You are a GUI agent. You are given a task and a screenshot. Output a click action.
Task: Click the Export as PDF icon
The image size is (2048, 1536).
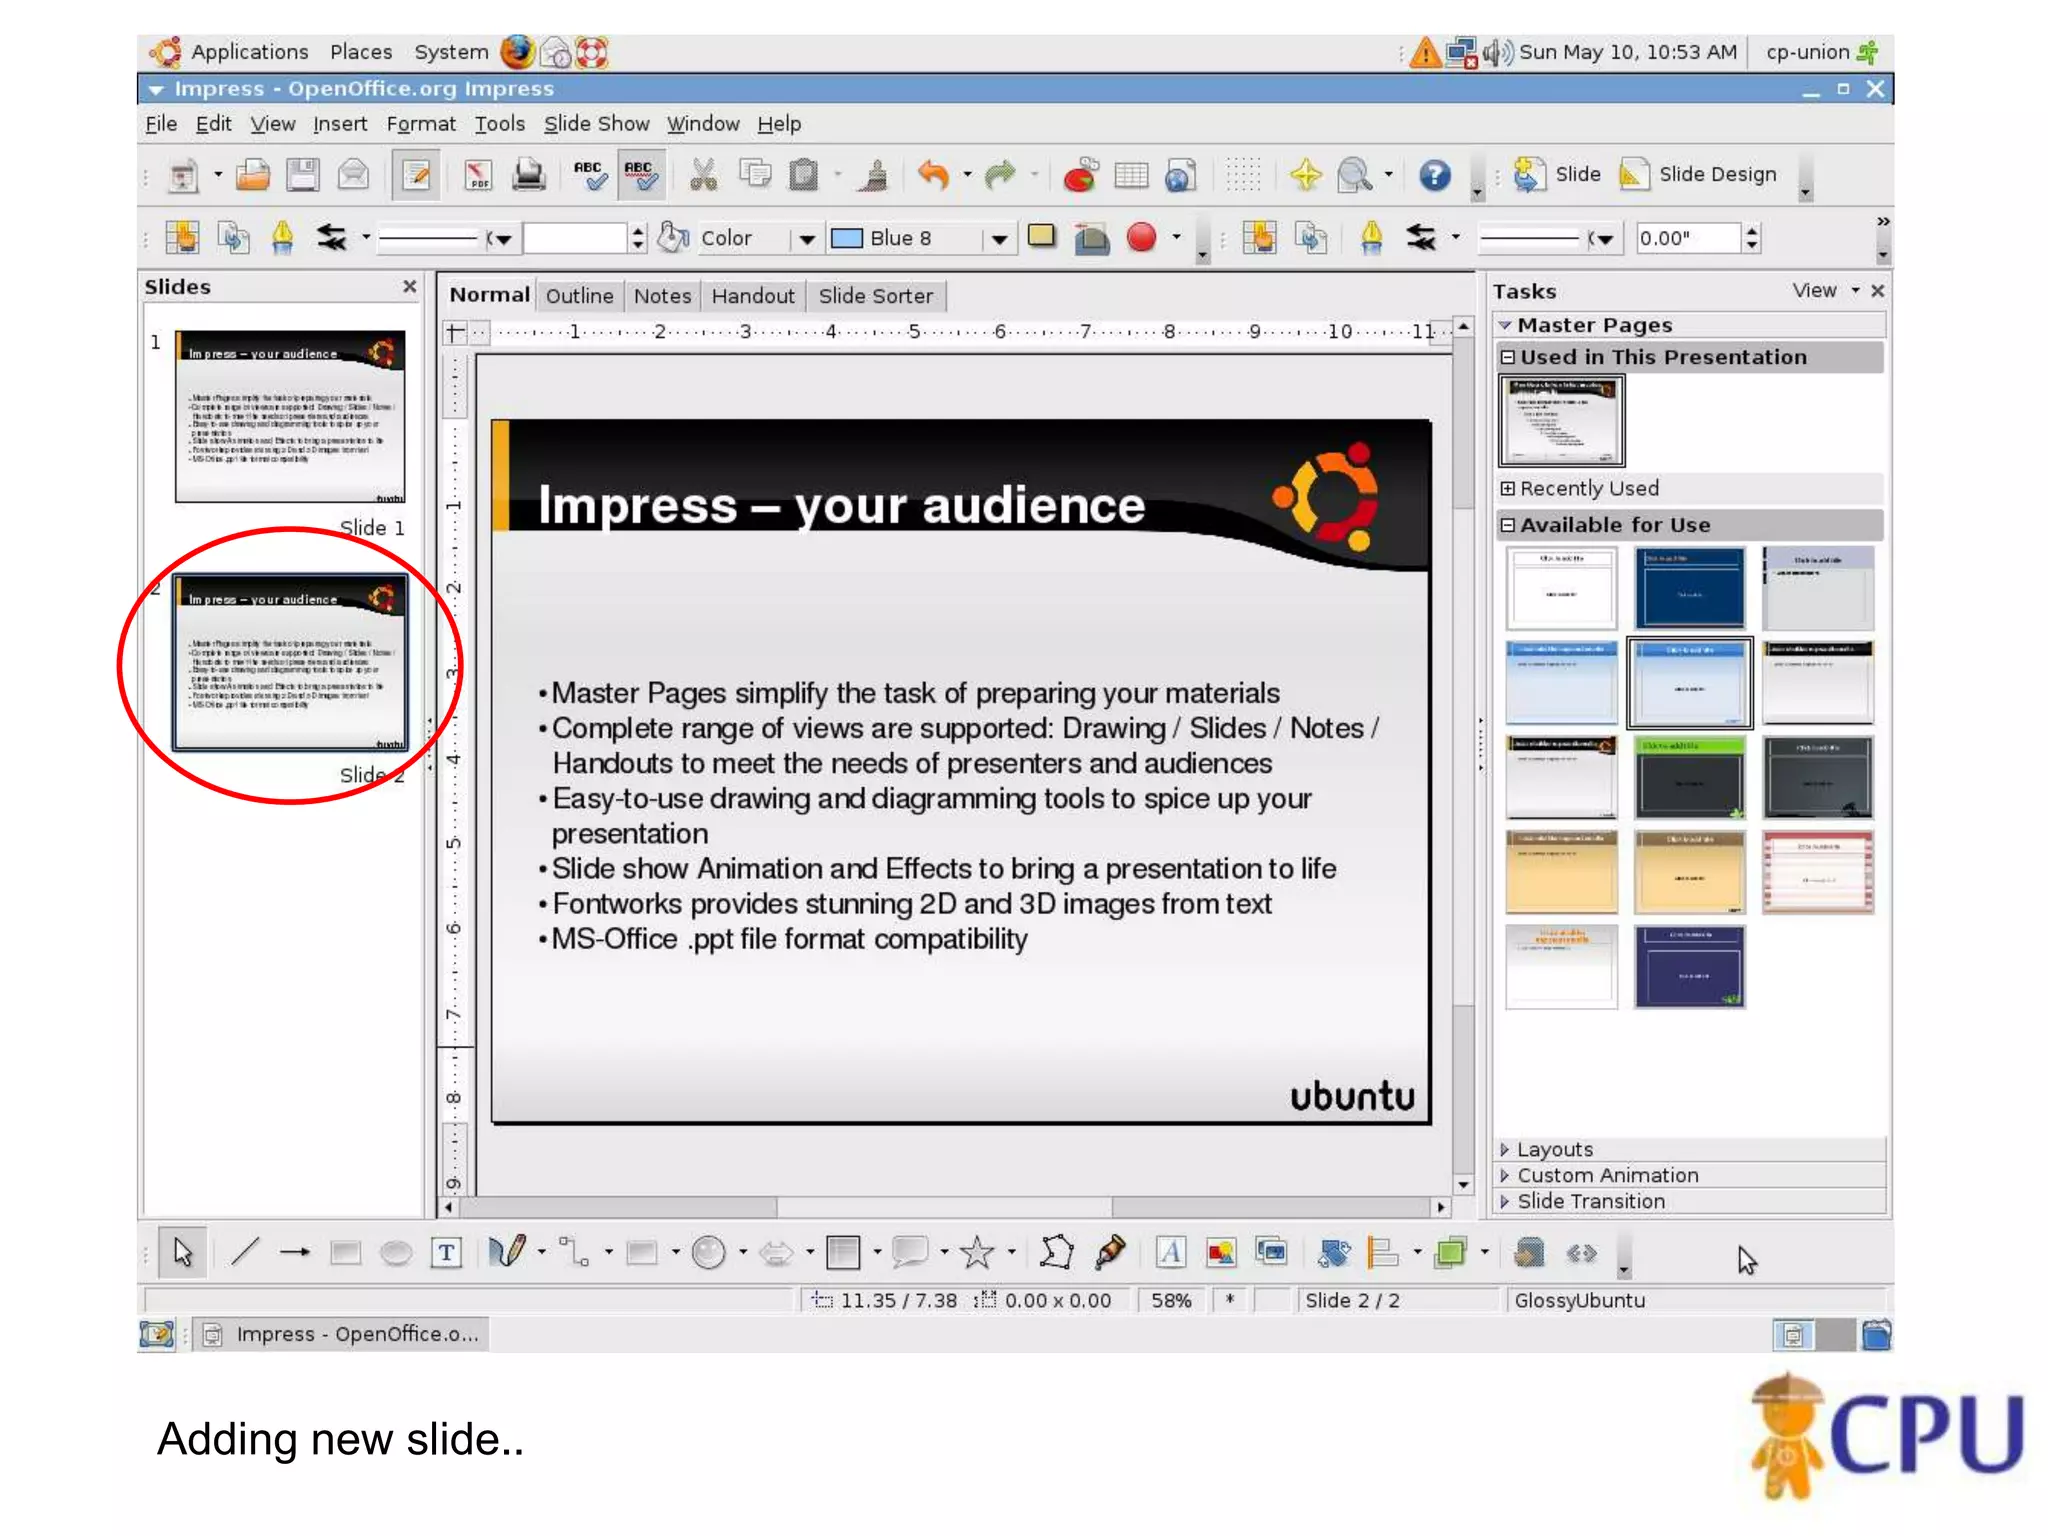478,175
